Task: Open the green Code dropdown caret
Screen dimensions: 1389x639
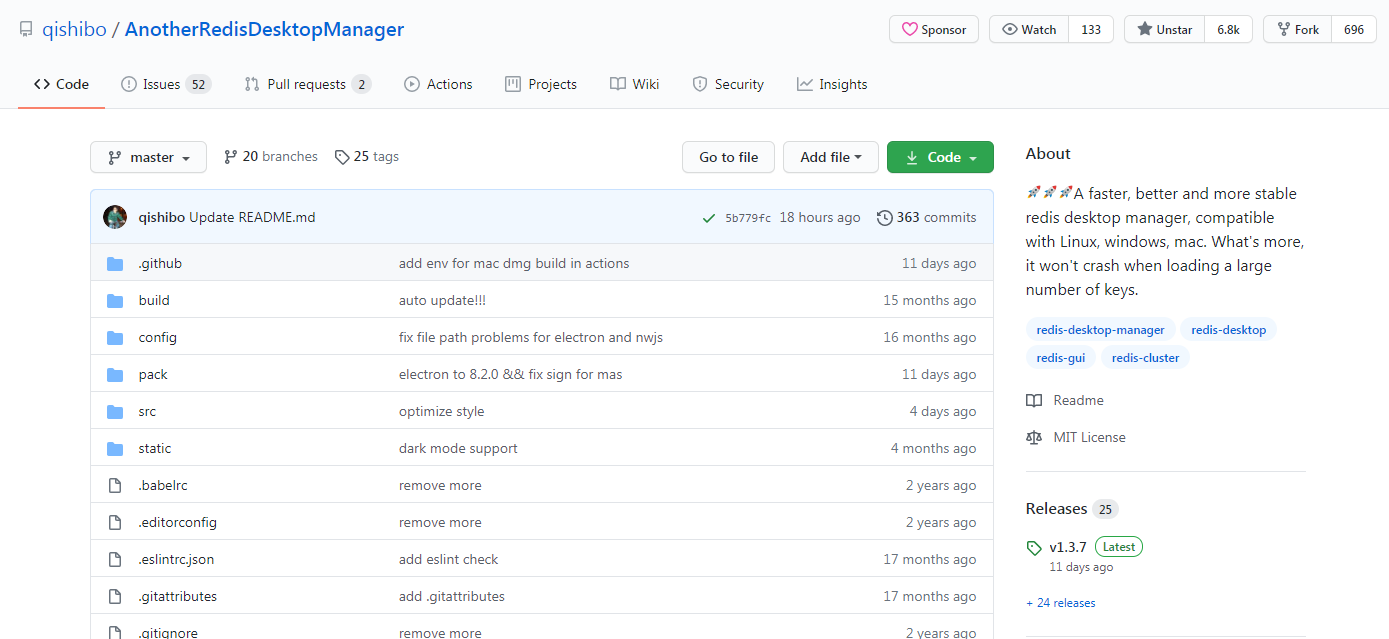Action: pyautogui.click(x=973, y=158)
